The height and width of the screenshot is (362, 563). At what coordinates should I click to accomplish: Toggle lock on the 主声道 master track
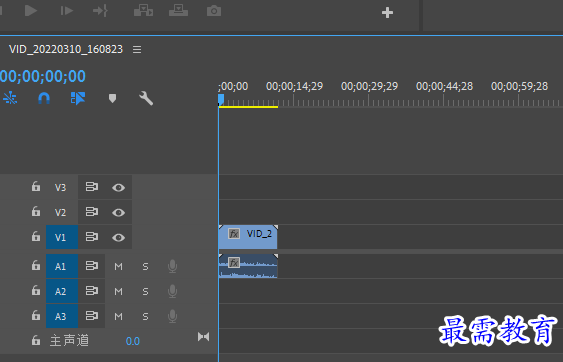(36, 340)
